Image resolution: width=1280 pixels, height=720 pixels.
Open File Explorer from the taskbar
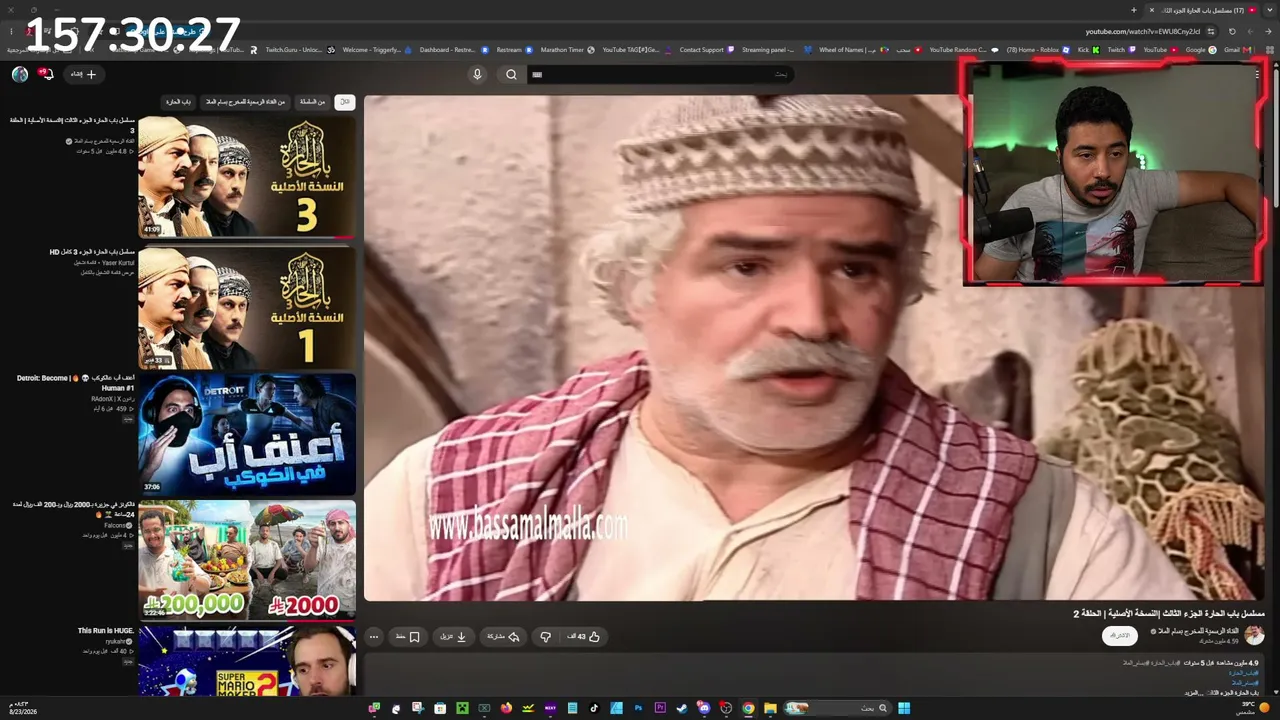(x=770, y=708)
